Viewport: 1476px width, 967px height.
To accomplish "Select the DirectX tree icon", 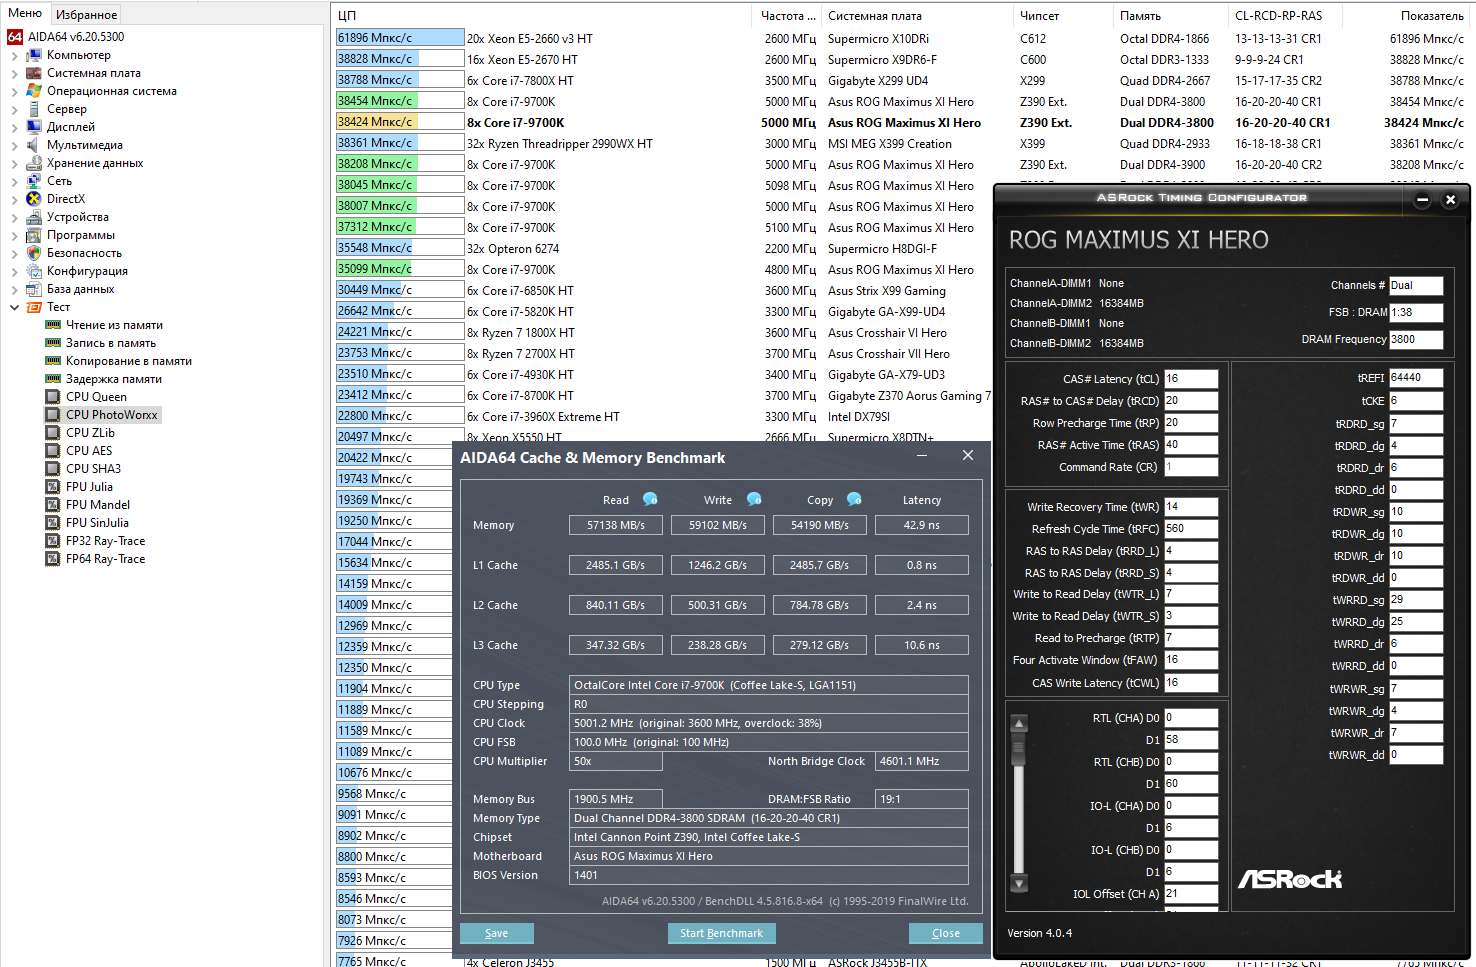I will point(34,199).
